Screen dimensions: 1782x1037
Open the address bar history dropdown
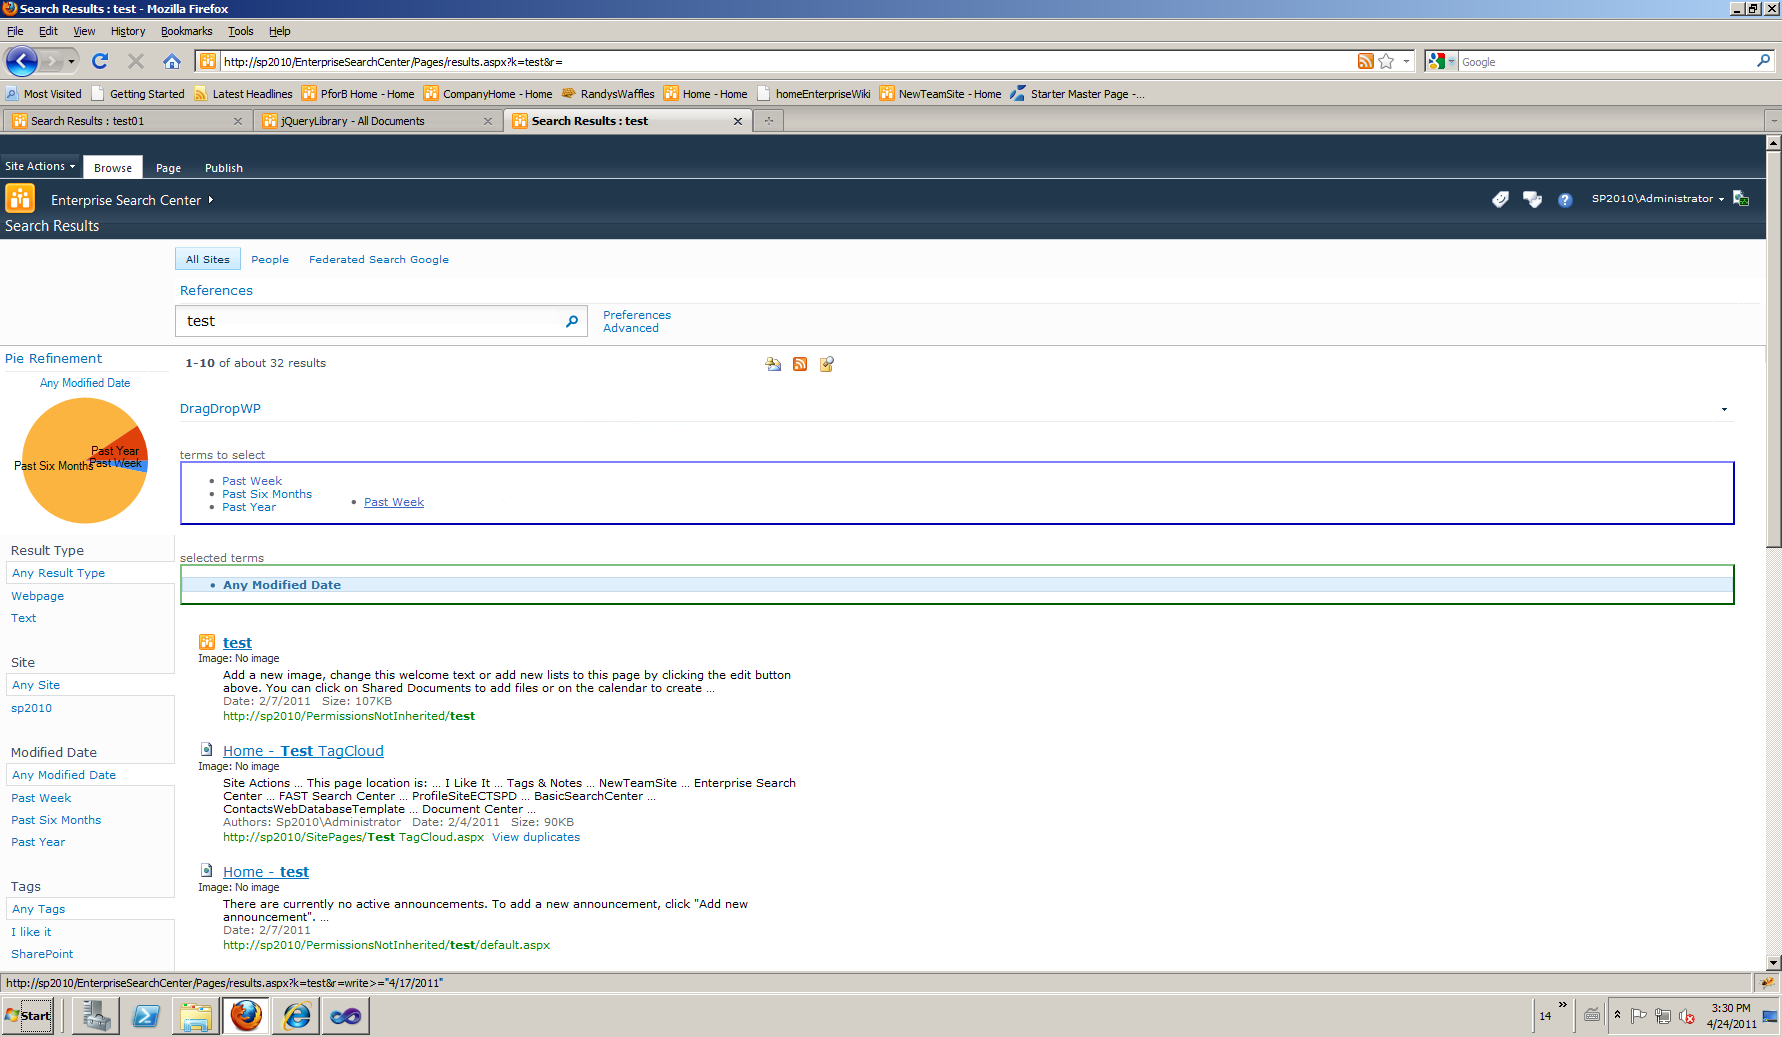(x=1406, y=61)
